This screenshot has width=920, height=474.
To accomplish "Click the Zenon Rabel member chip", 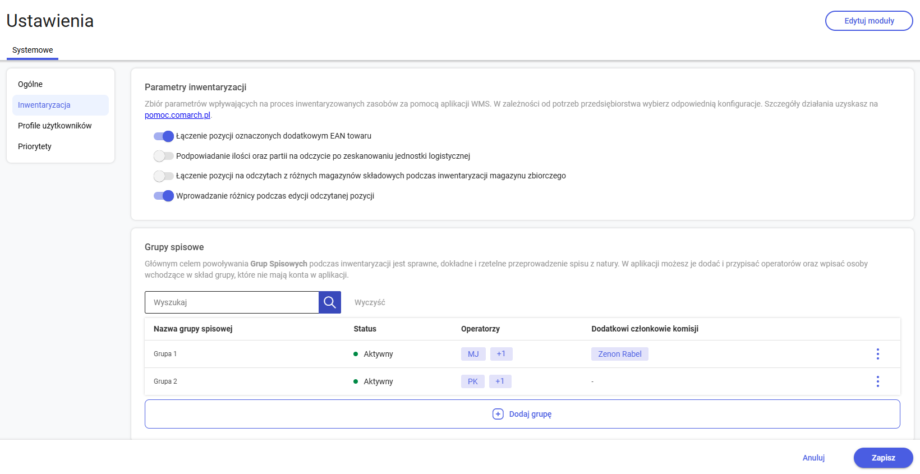I will pos(619,354).
